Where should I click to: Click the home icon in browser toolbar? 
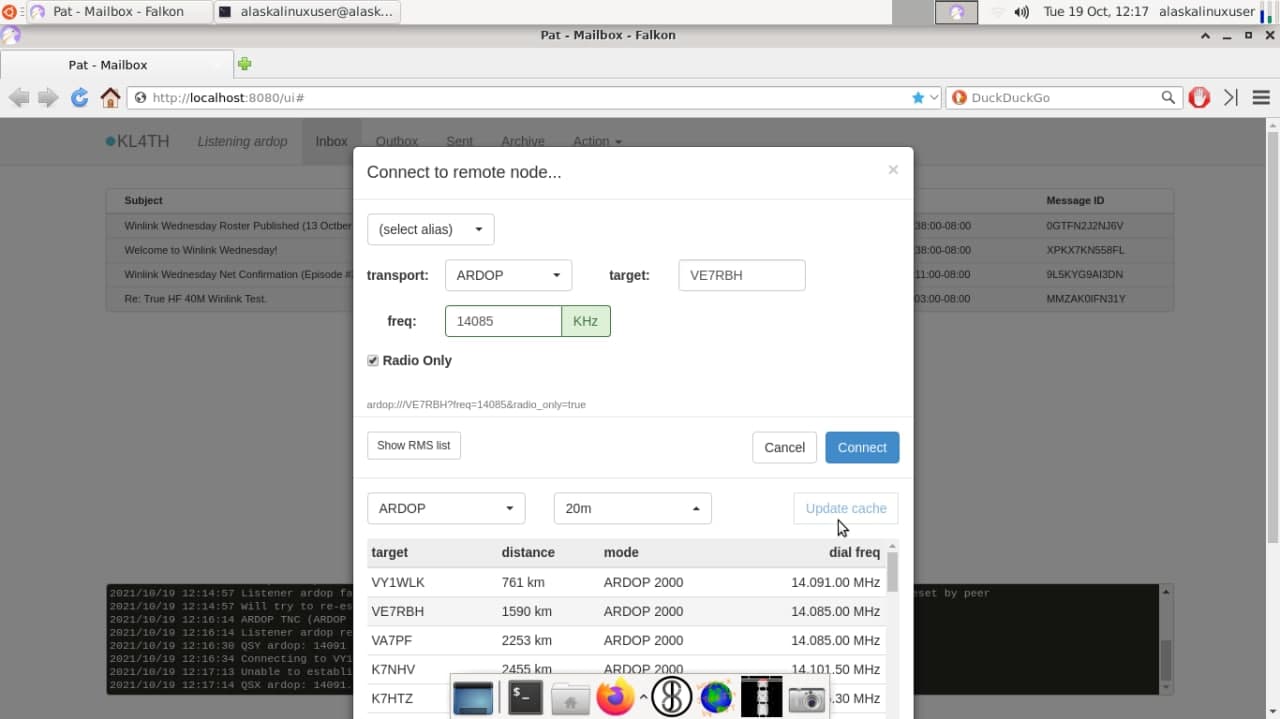point(110,98)
